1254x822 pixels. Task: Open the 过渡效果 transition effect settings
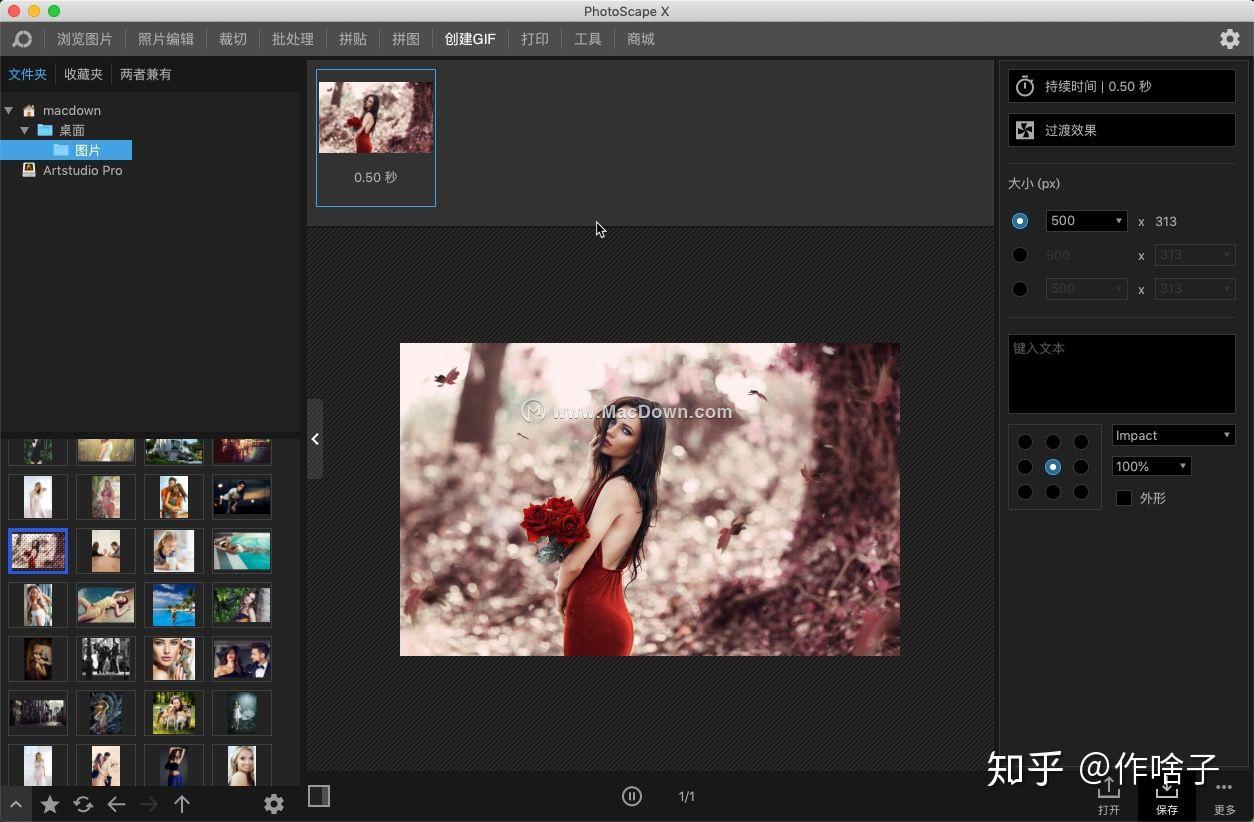pyautogui.click(x=1121, y=129)
